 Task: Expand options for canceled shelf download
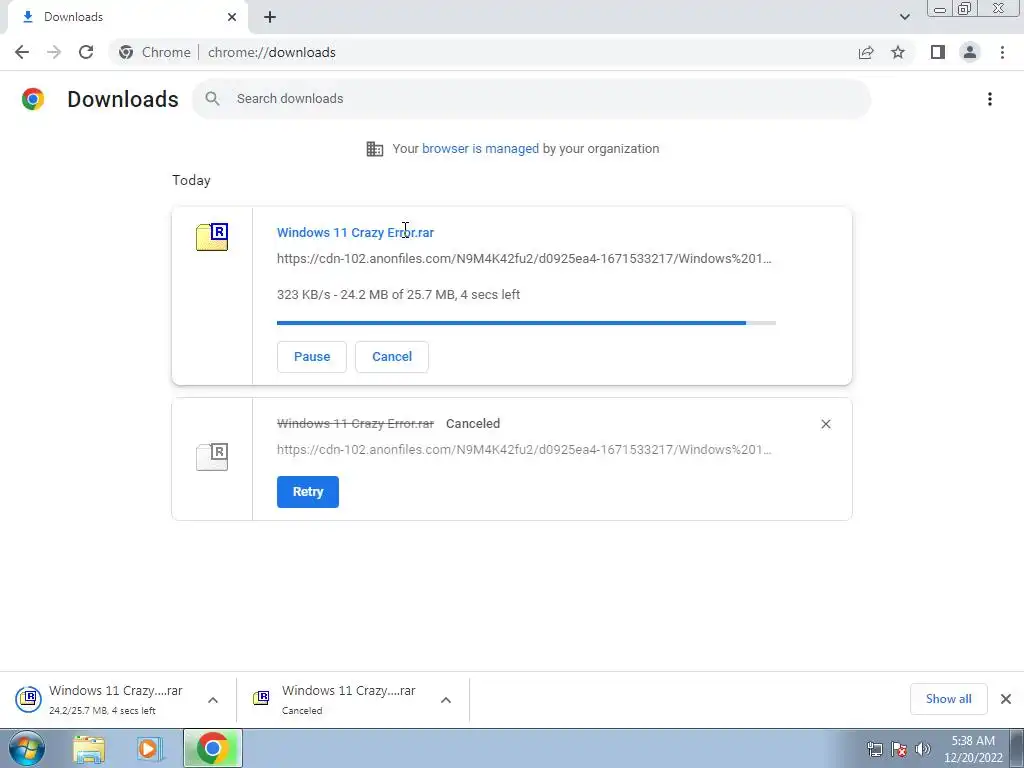[x=446, y=700]
